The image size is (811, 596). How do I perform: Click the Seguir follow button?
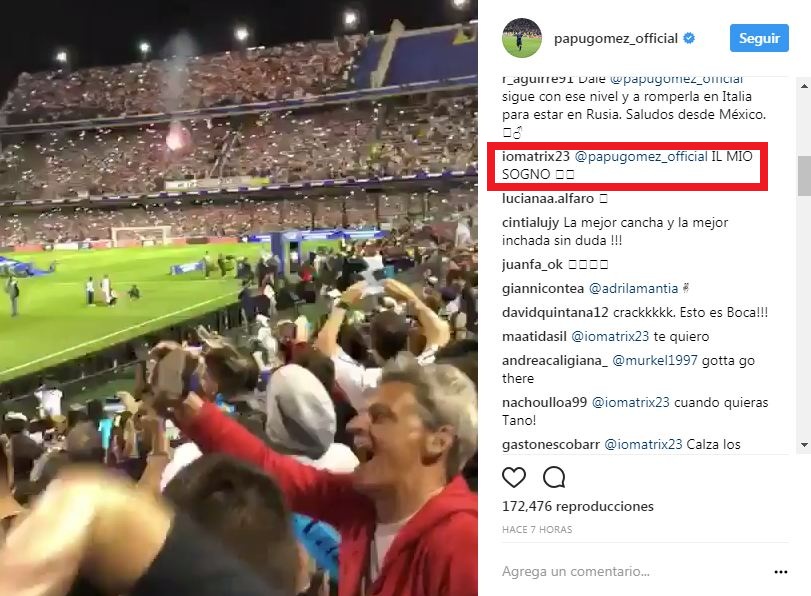[x=759, y=38]
